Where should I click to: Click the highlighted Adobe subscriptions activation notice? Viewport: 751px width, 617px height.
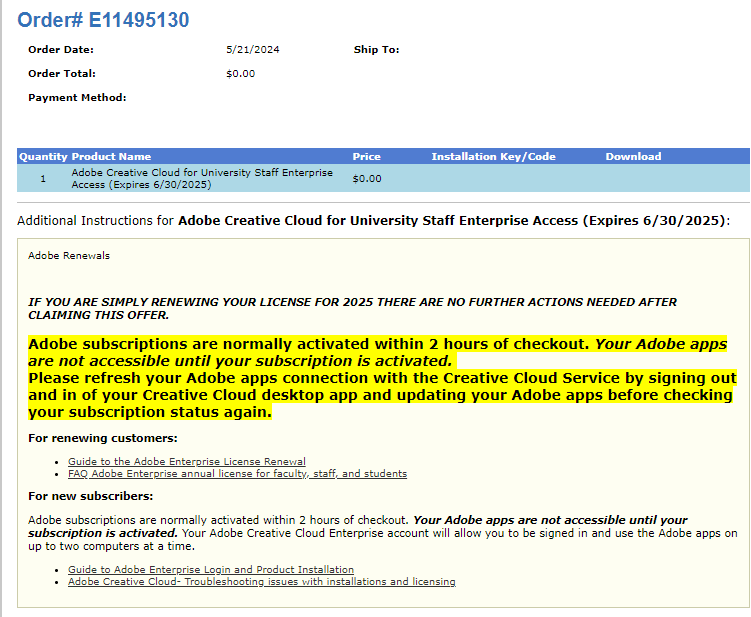click(377, 352)
